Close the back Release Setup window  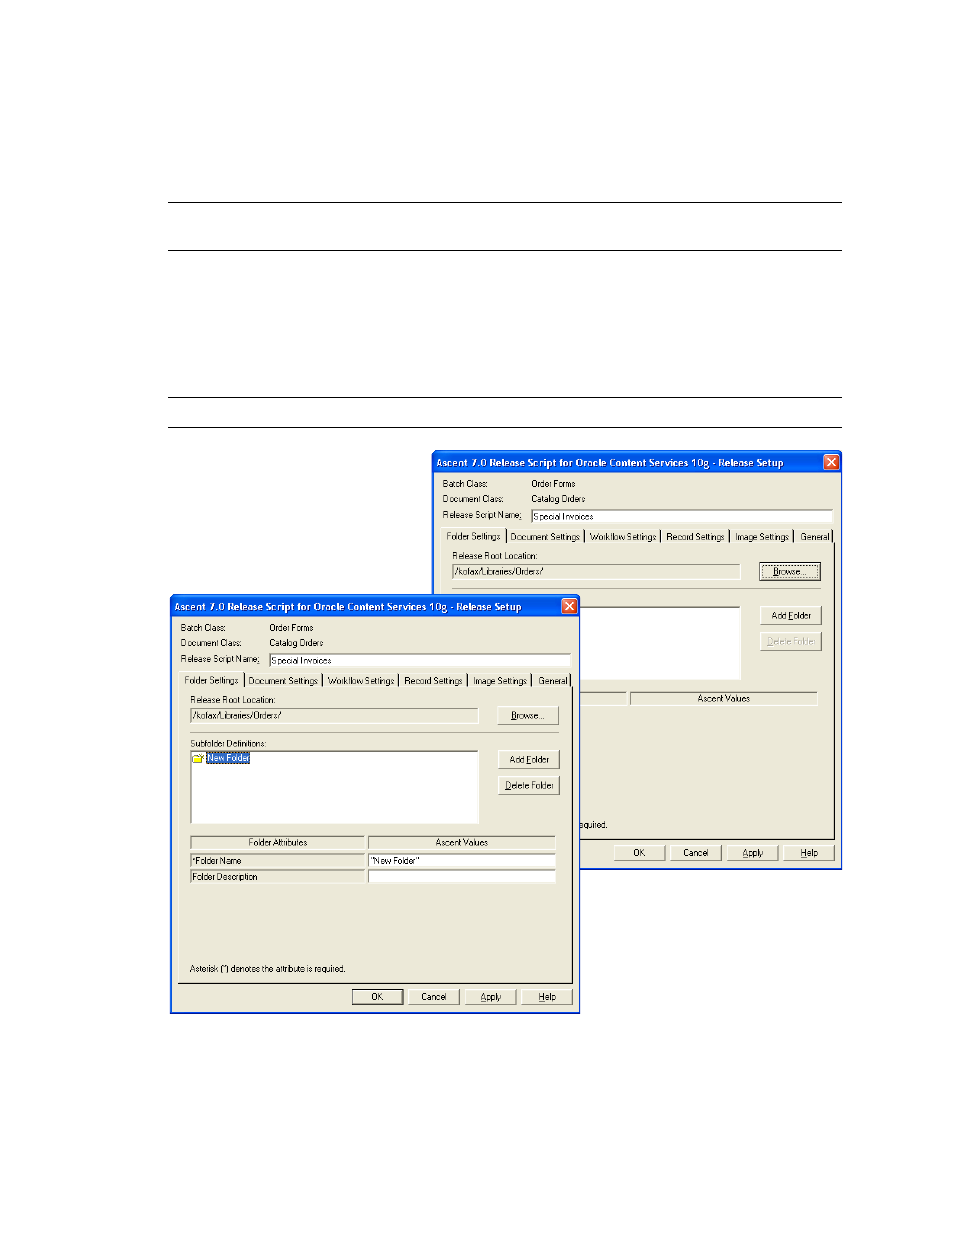pos(831,462)
